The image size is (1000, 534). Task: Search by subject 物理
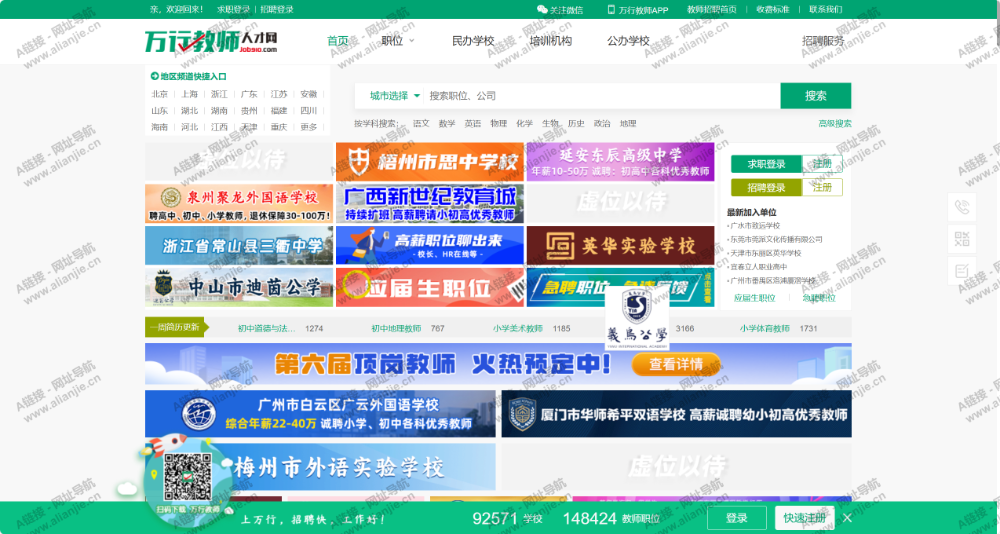(499, 124)
